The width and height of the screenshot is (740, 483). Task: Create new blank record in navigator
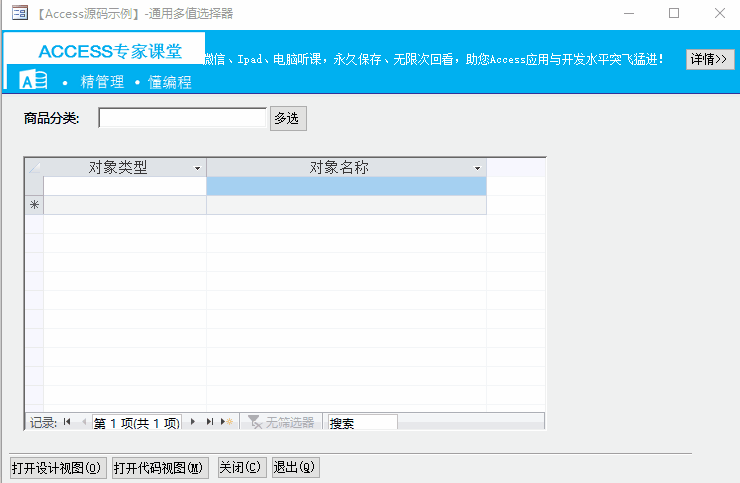[227, 422]
